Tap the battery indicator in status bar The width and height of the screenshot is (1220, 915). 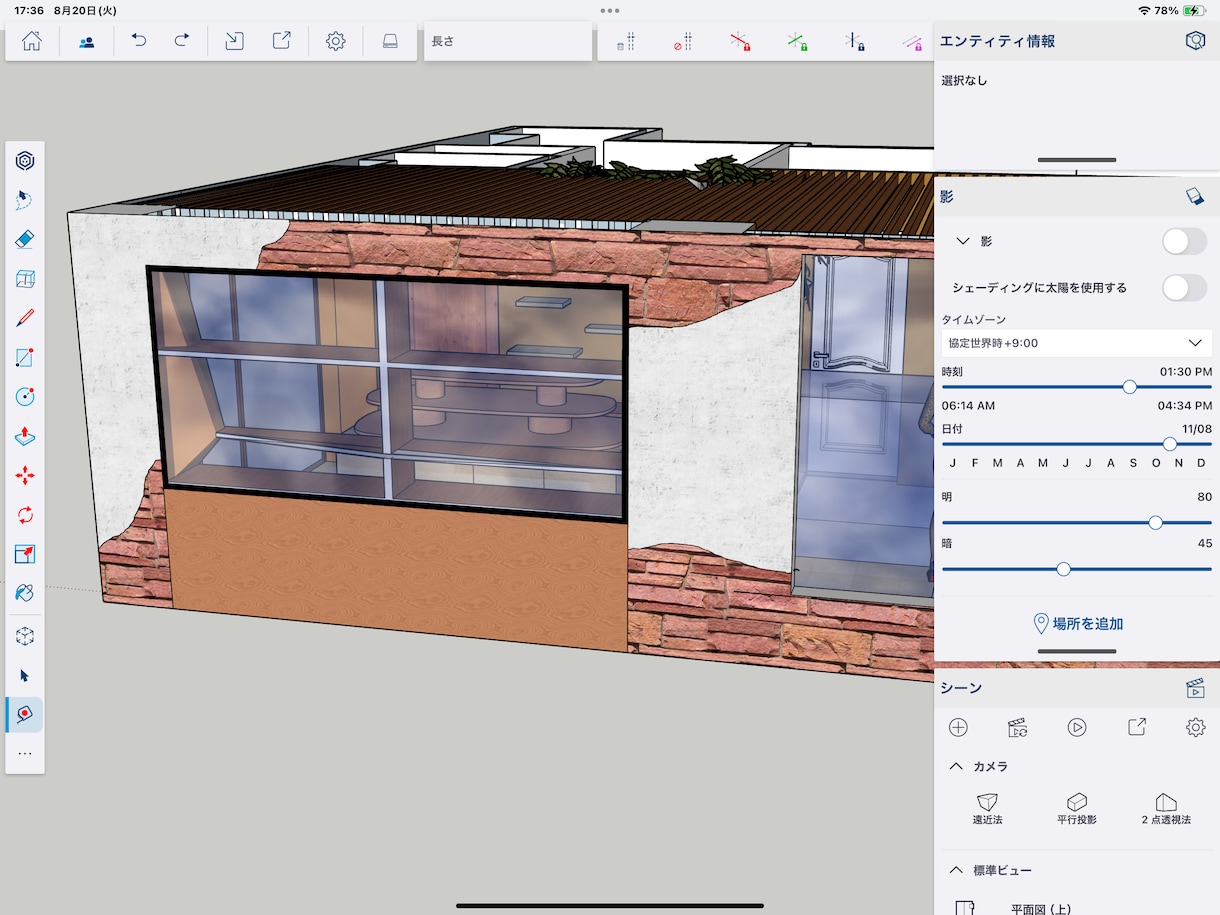point(1194,10)
